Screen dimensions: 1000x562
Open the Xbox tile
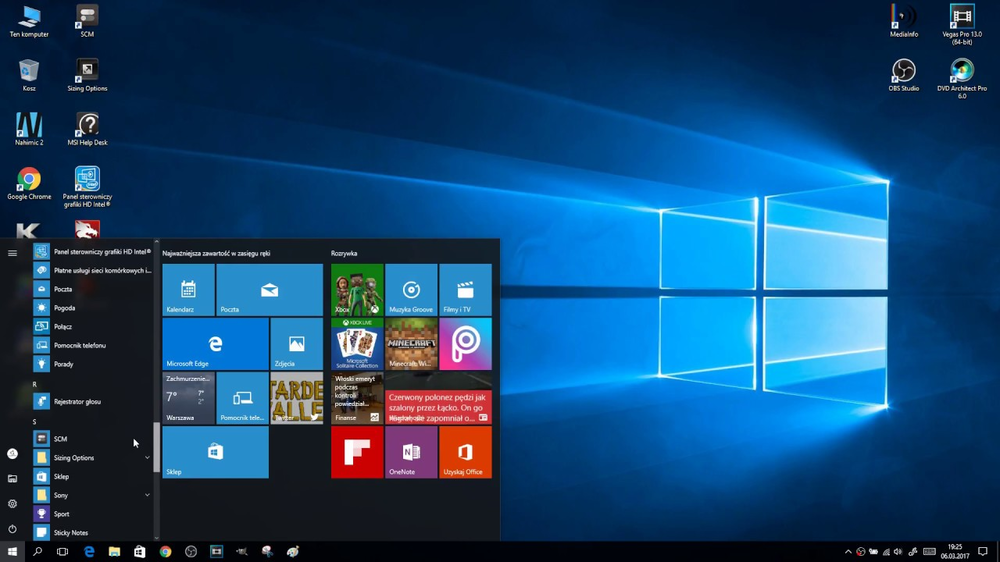point(357,290)
